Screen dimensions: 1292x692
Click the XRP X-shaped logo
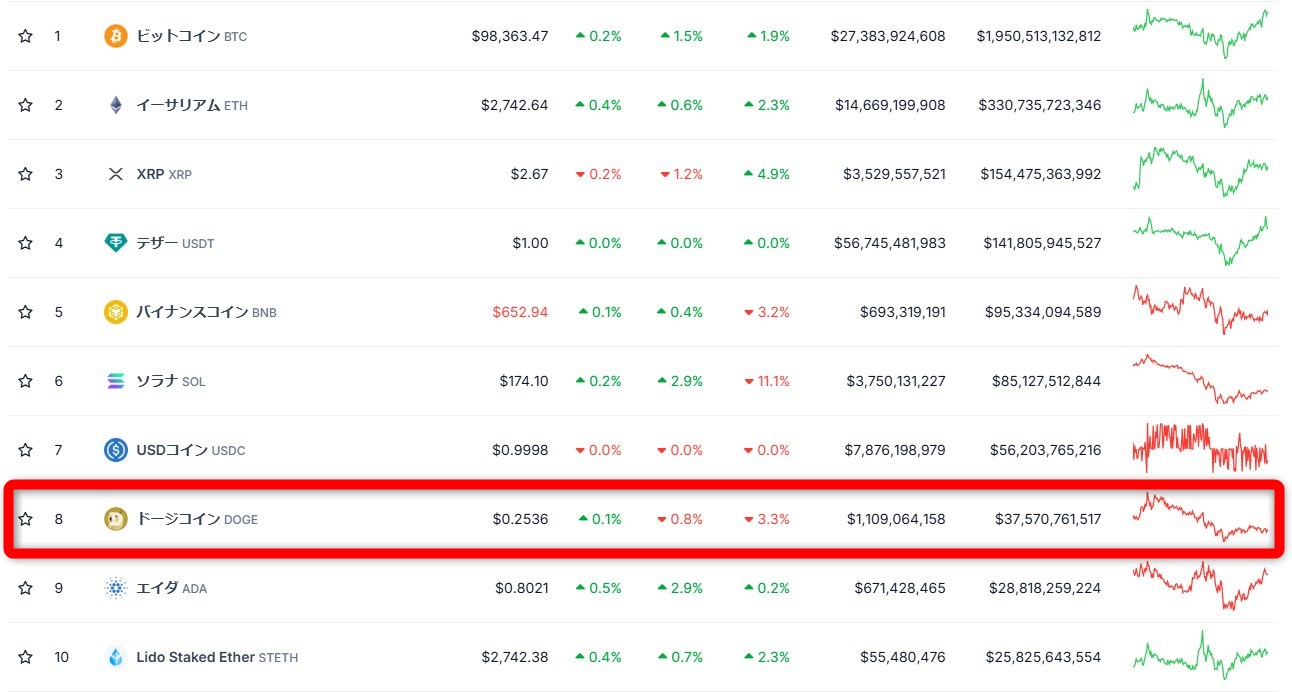click(x=116, y=174)
